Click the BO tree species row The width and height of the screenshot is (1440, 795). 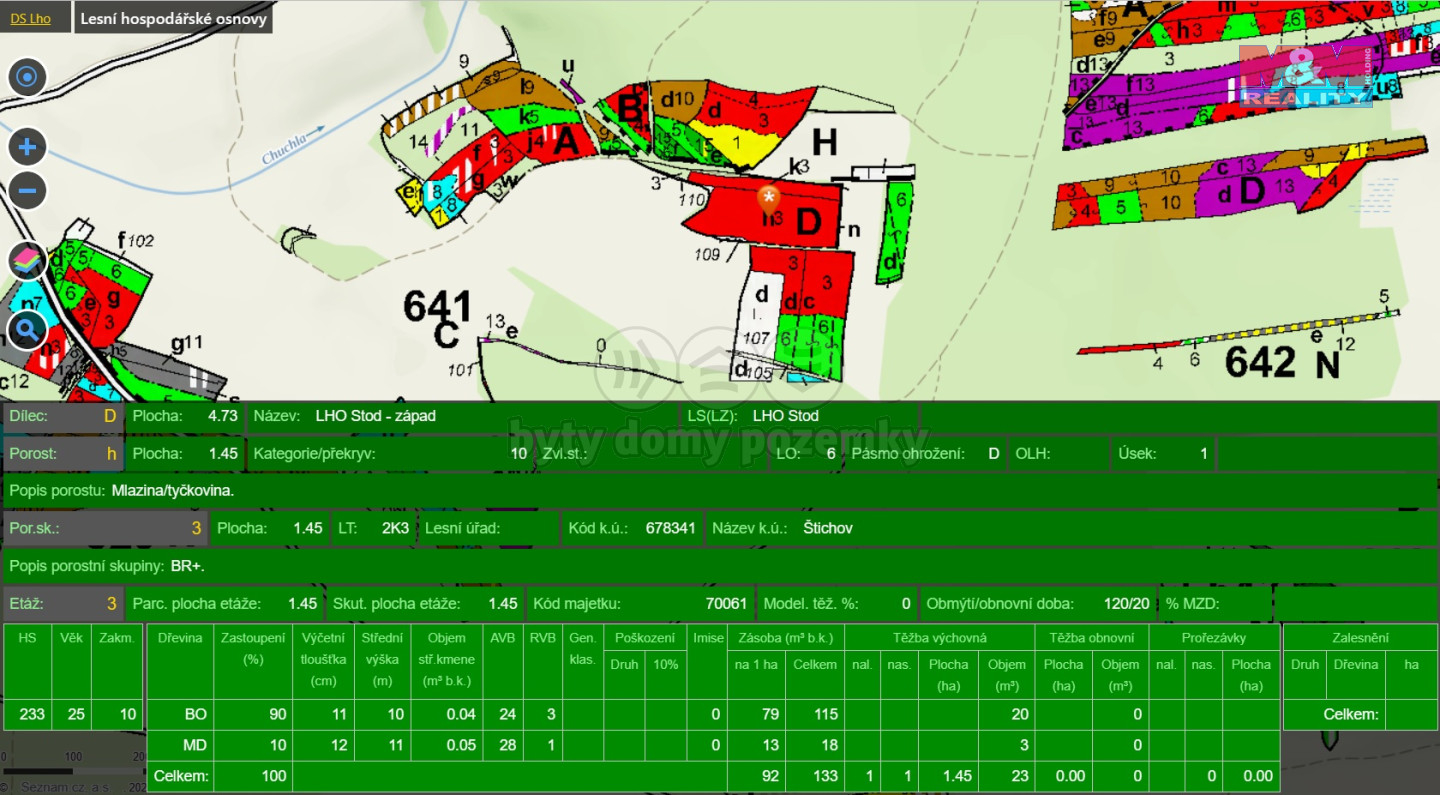coord(712,714)
